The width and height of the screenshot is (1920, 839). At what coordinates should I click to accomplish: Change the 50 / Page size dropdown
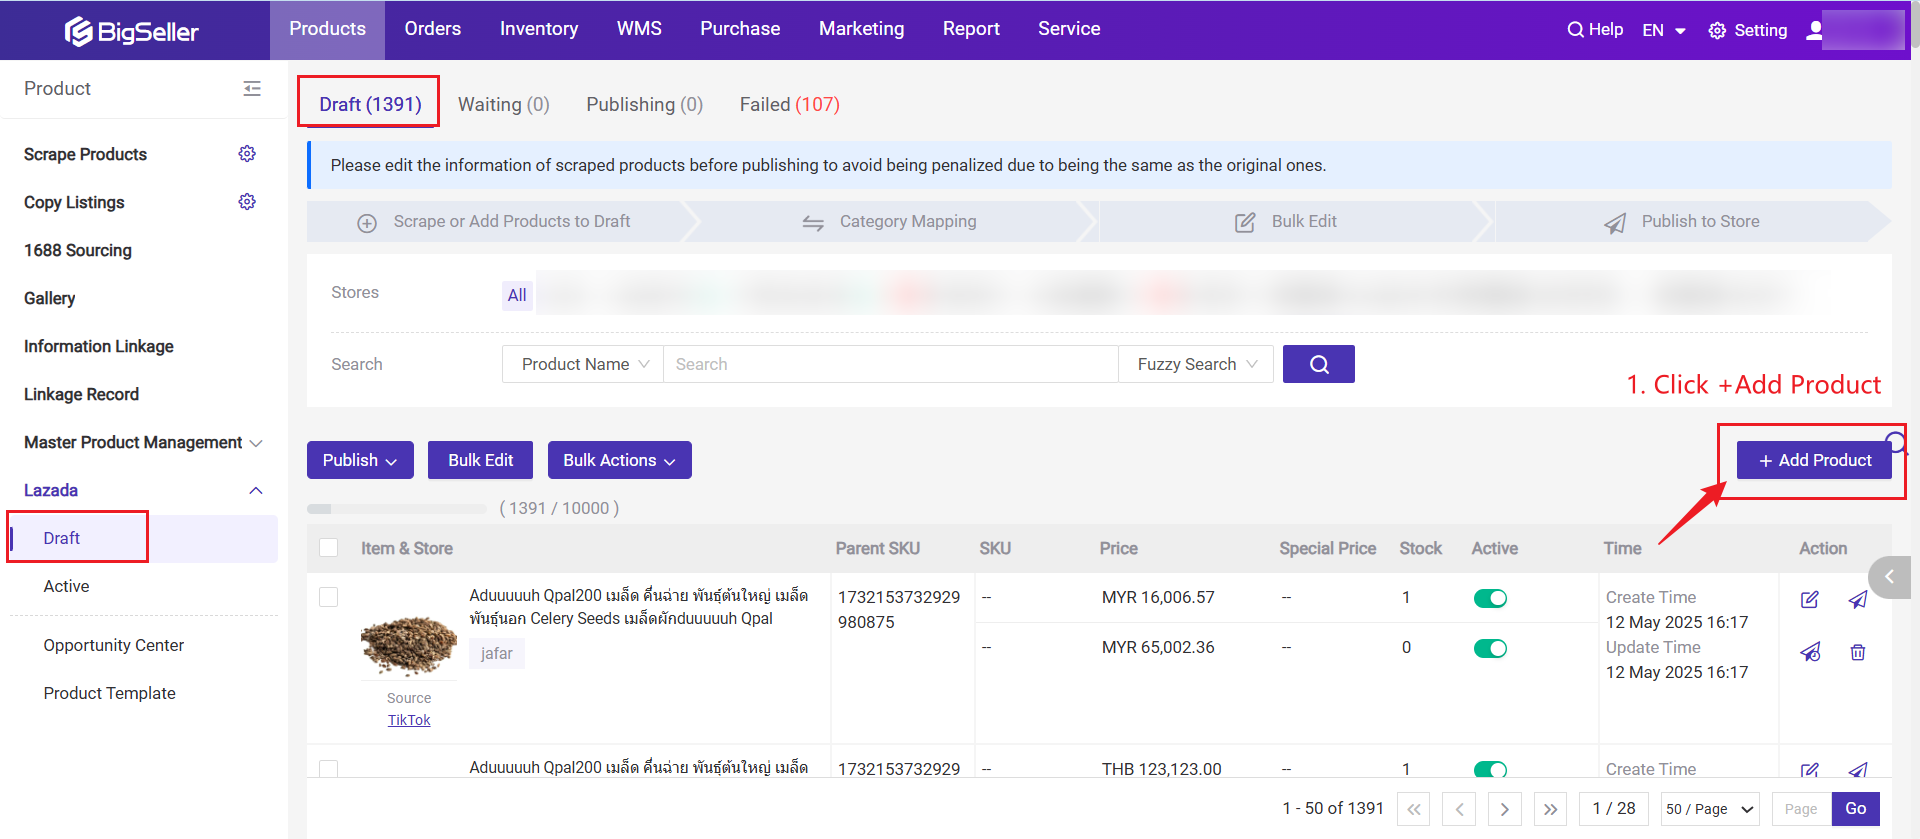(x=1710, y=809)
